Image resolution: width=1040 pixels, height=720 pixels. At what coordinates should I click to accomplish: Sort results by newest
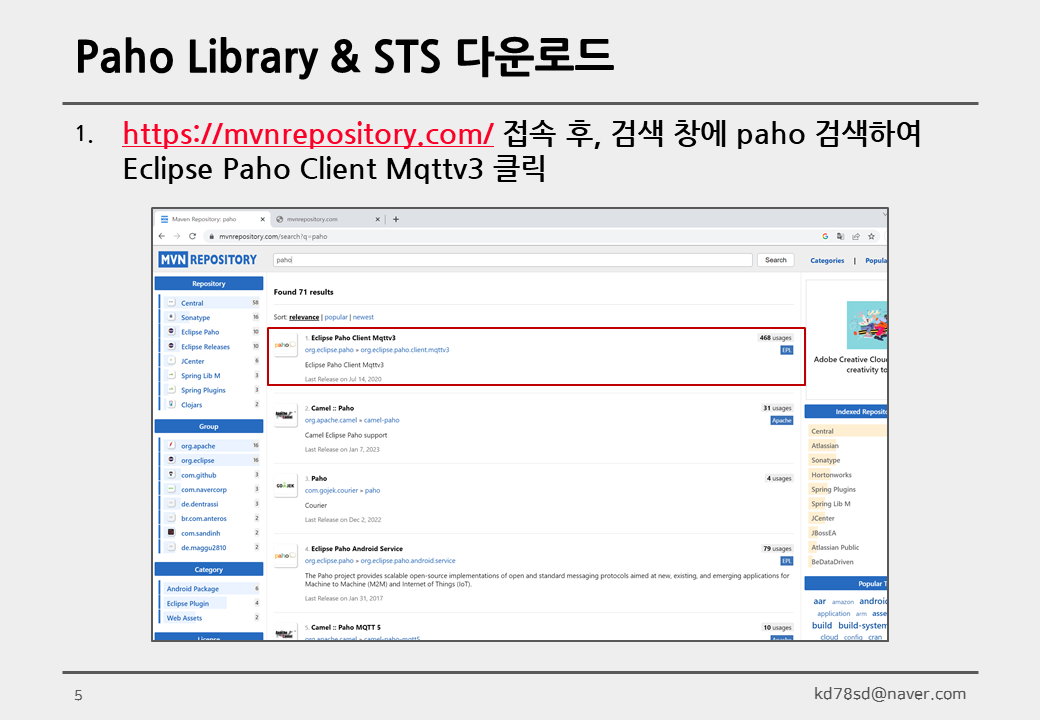coord(363,317)
